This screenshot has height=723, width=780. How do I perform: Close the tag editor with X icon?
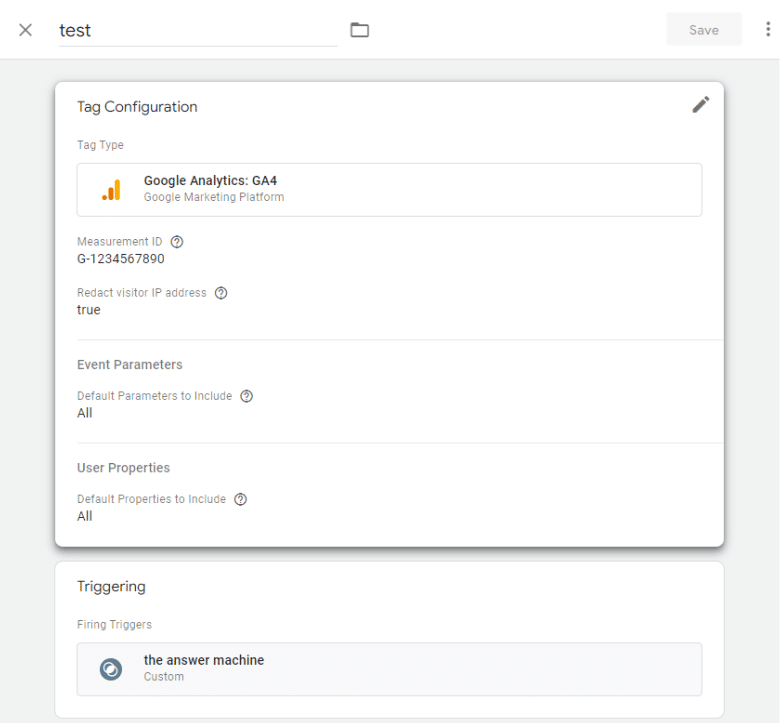click(26, 30)
